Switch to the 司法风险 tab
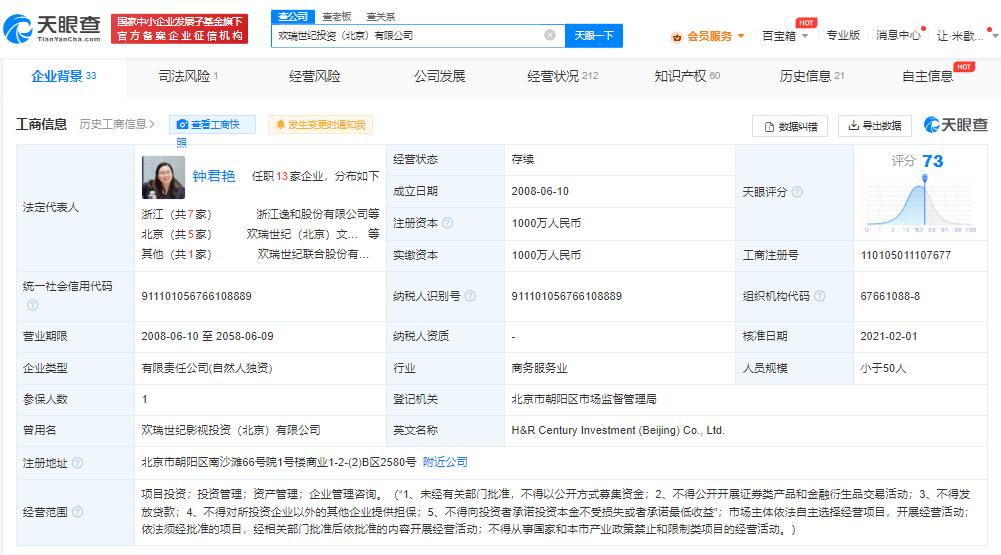The width and height of the screenshot is (1001, 555). [x=188, y=77]
